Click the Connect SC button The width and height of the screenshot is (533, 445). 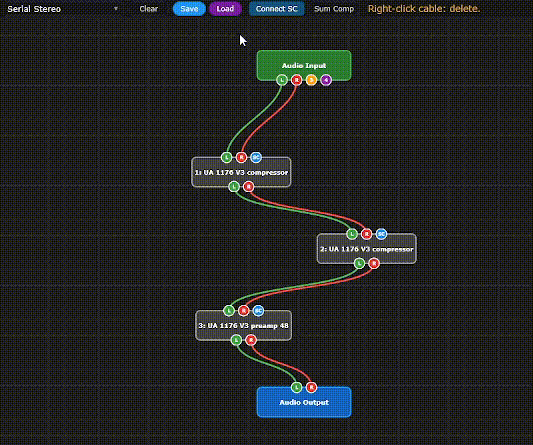(277, 9)
